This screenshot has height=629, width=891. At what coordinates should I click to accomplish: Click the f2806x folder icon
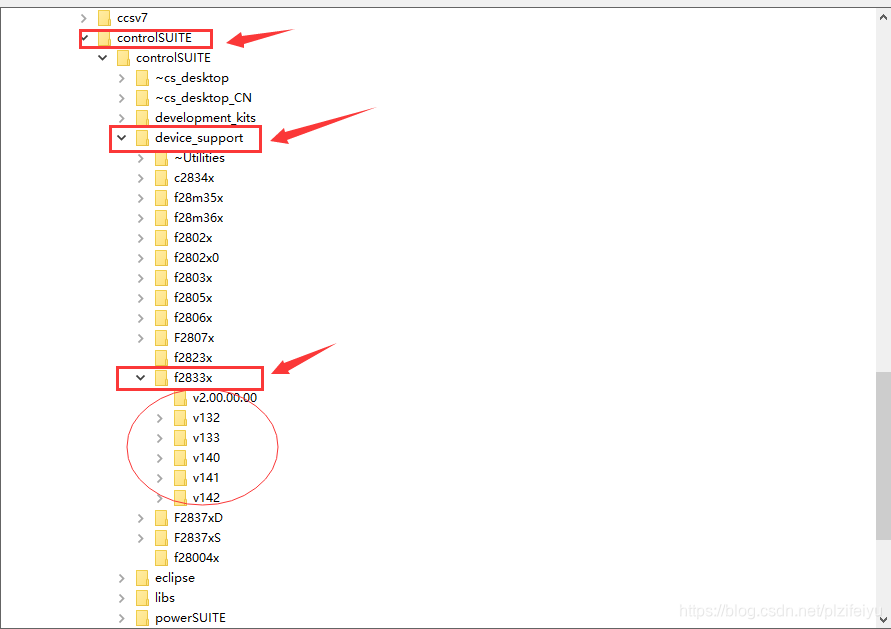point(161,318)
